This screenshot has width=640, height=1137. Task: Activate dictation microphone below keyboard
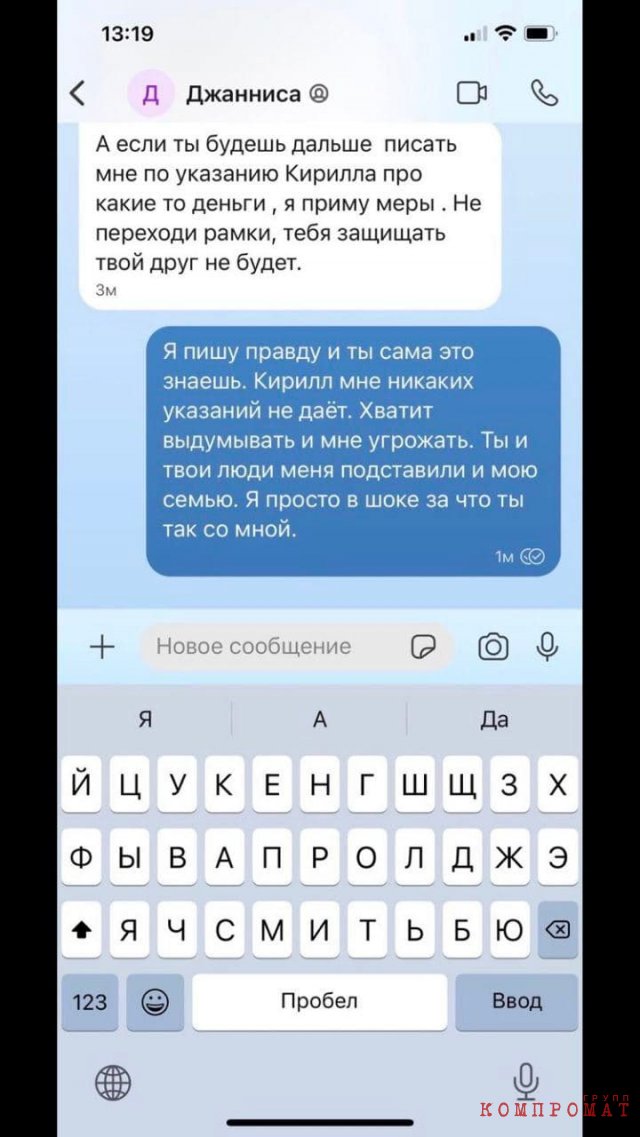525,1083
